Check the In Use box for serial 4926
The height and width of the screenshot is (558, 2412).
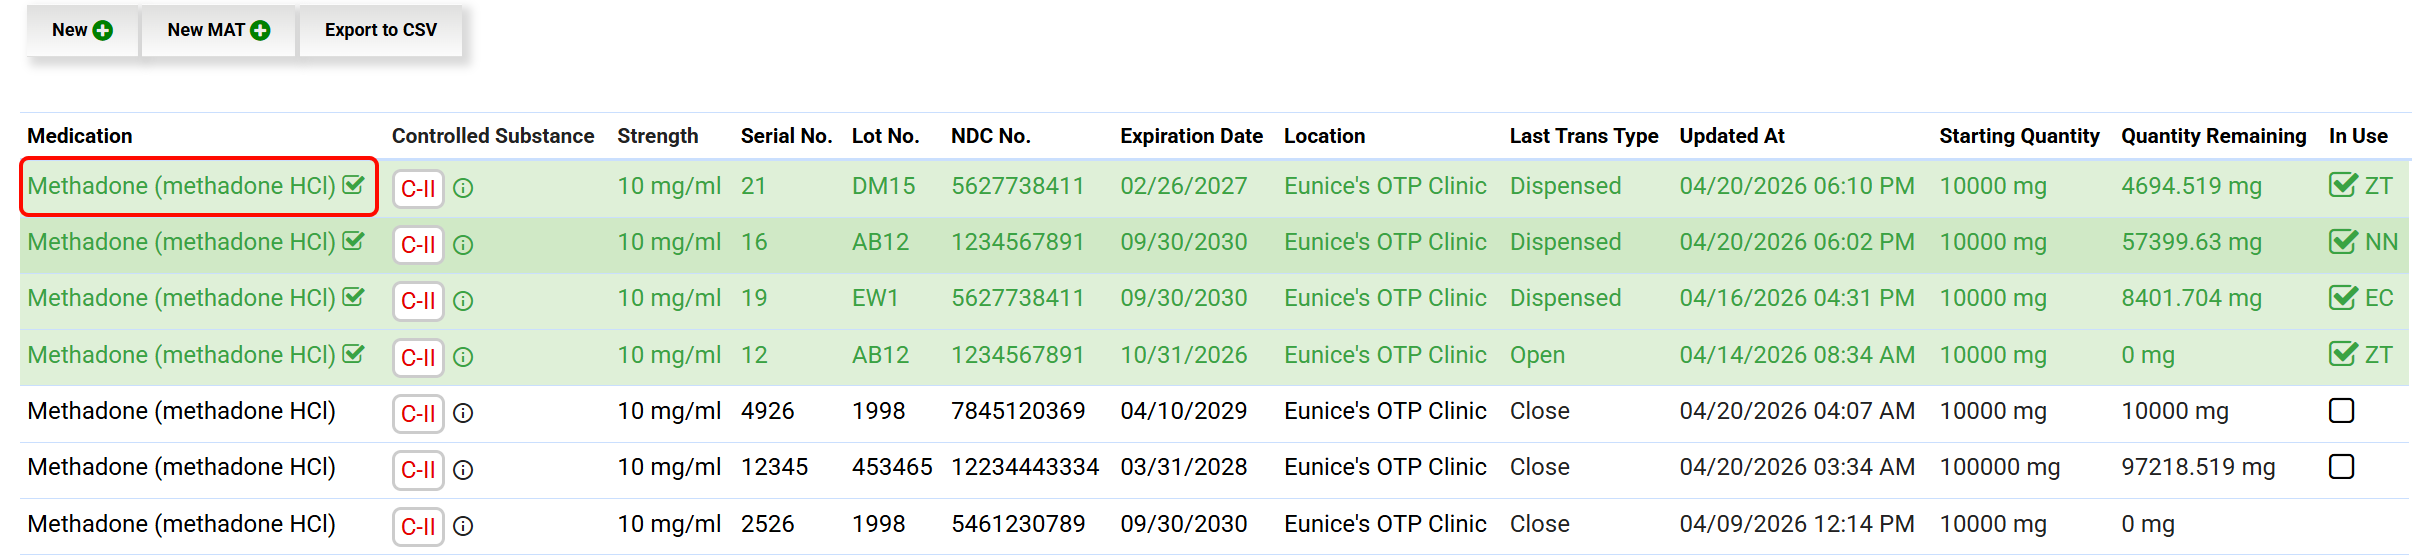click(2342, 411)
